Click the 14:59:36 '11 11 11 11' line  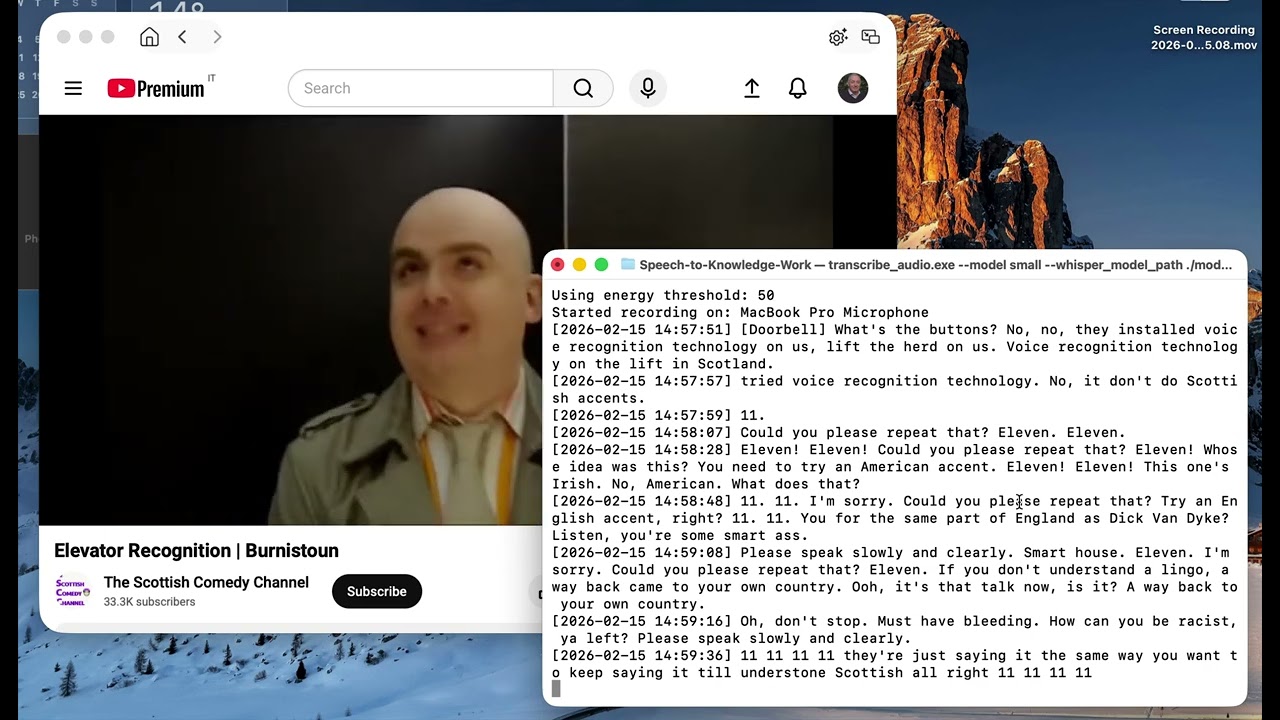(x=895, y=664)
